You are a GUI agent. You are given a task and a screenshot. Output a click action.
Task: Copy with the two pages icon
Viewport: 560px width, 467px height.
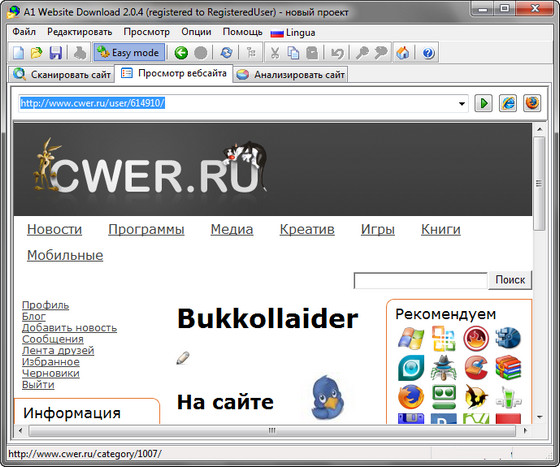click(293, 53)
